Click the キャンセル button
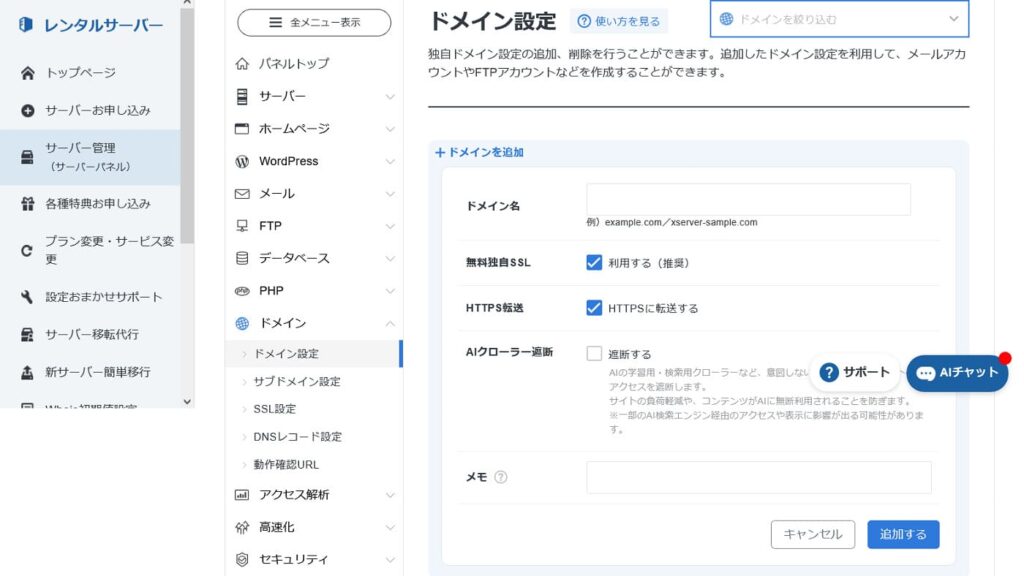This screenshot has height=576, width=1024. point(812,534)
